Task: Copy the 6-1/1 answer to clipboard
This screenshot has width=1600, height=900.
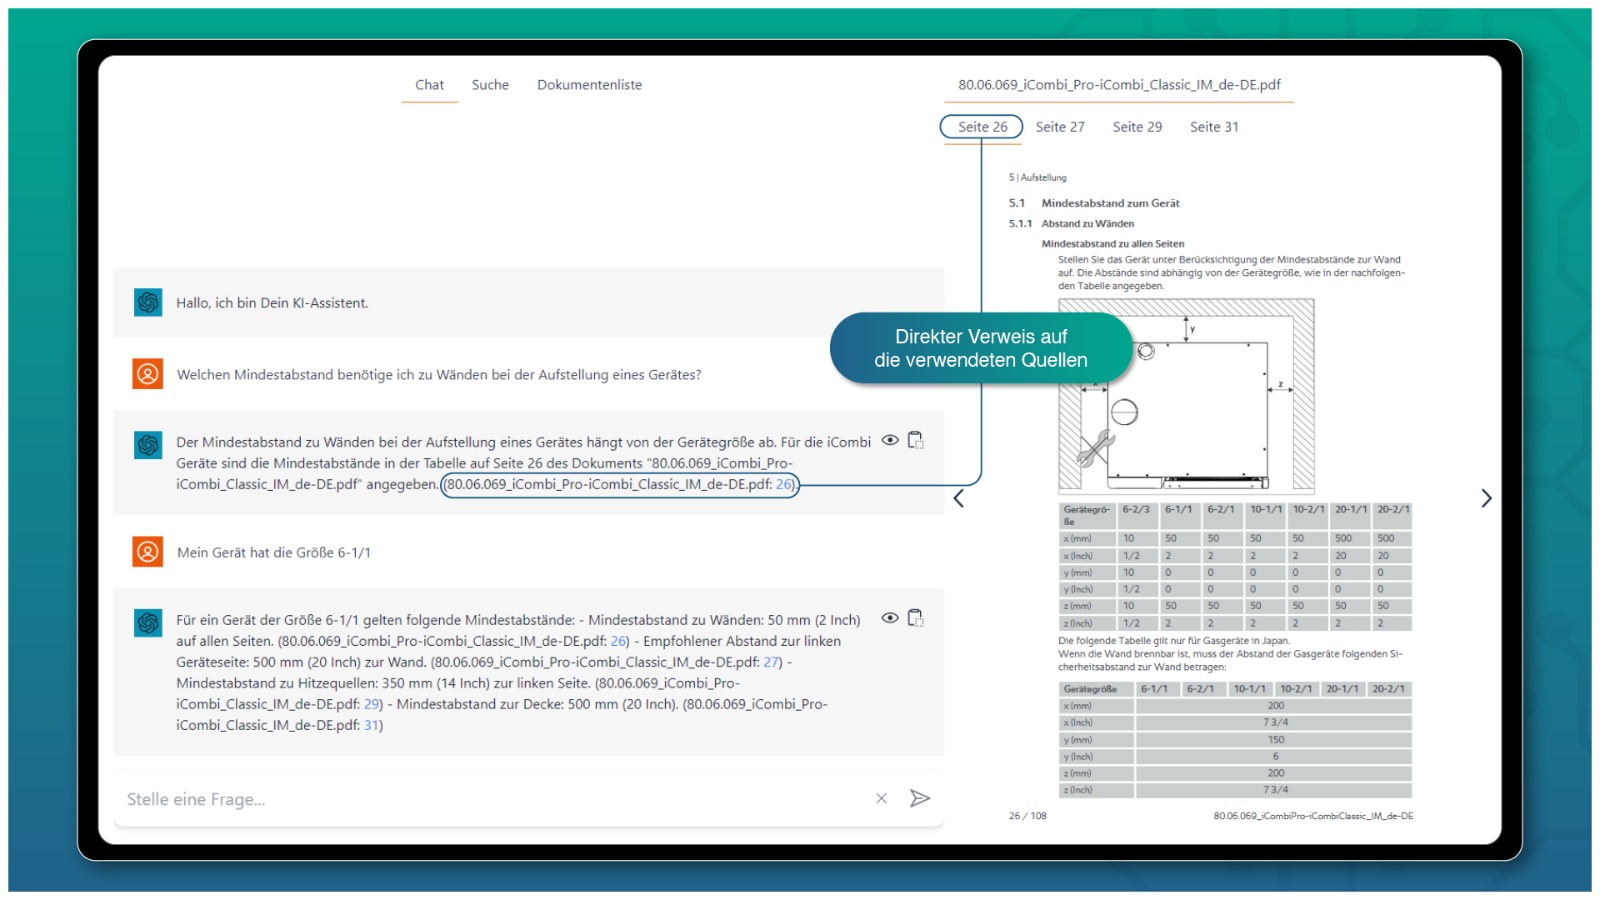Action: [915, 618]
